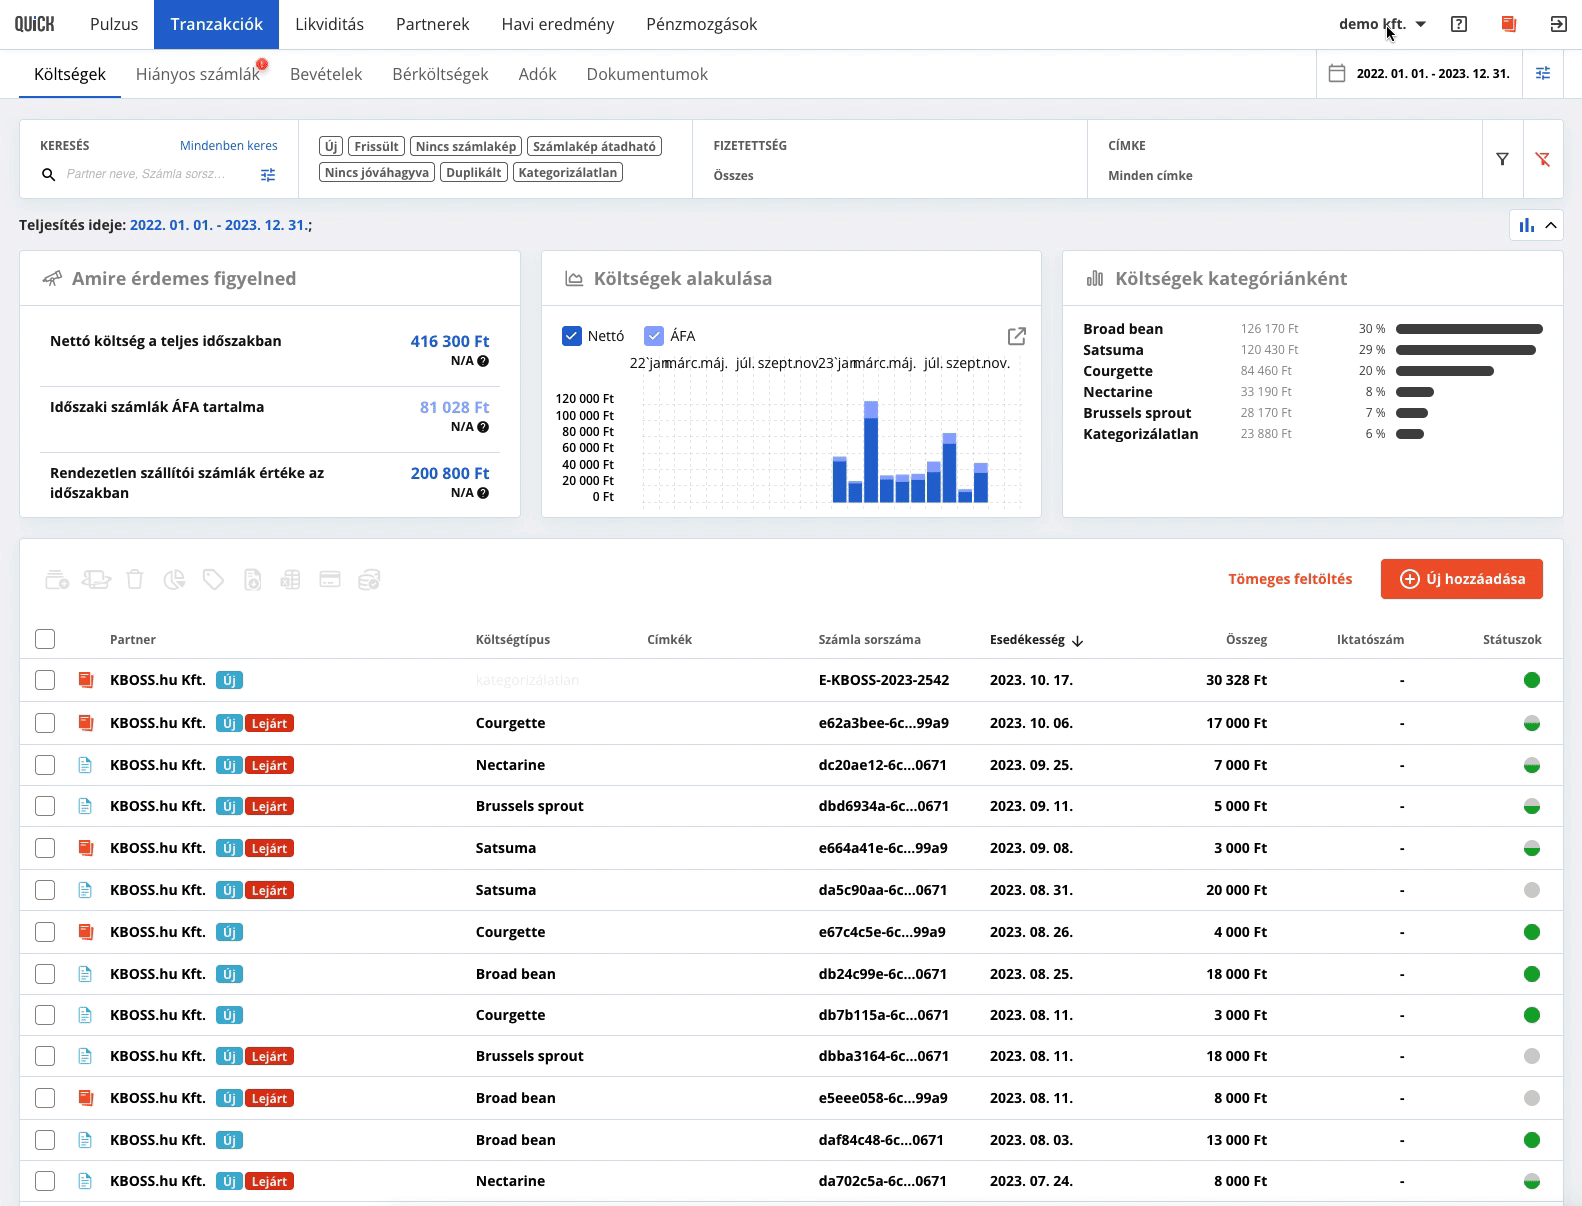Viewport: 1582px width, 1206px height.
Task: Click the tag label toolbar icon
Action: point(213,579)
